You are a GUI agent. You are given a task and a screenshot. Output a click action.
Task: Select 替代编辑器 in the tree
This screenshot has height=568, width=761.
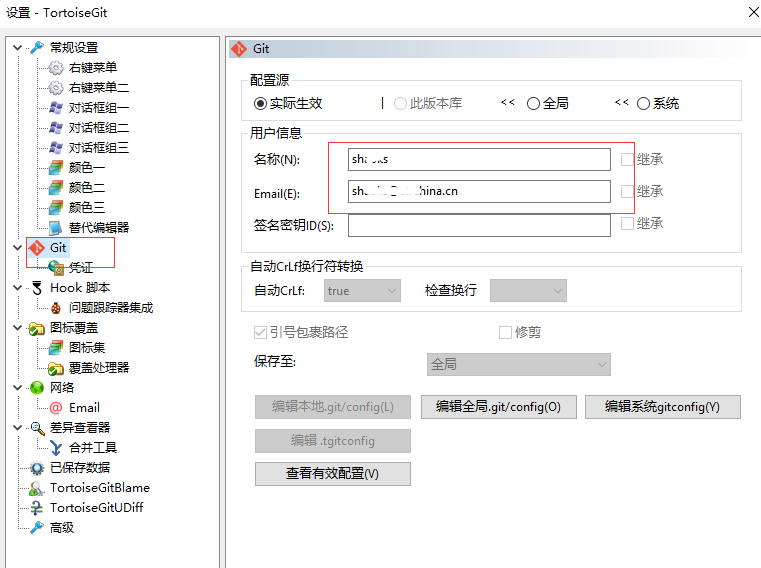click(x=99, y=227)
